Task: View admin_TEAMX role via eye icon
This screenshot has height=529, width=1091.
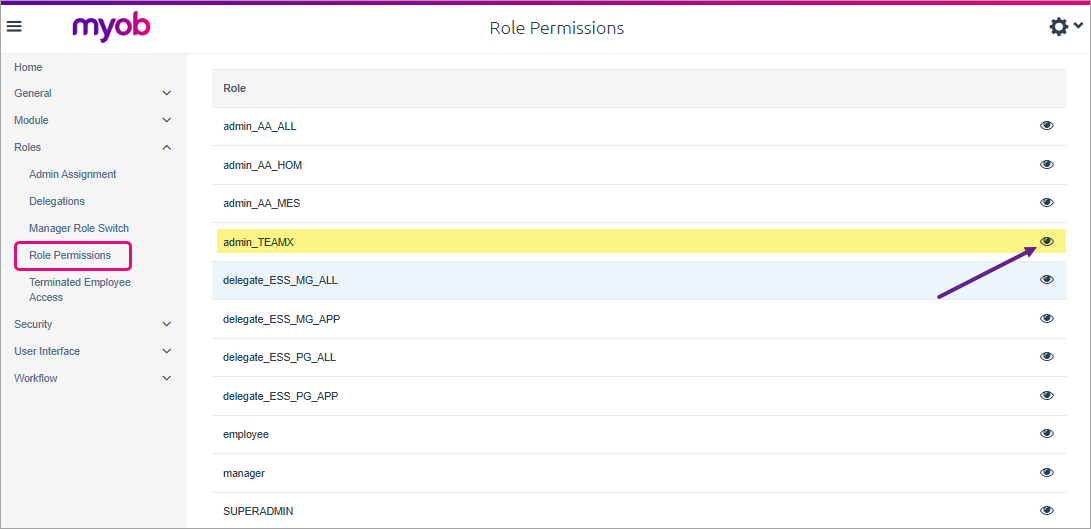Action: (x=1047, y=242)
